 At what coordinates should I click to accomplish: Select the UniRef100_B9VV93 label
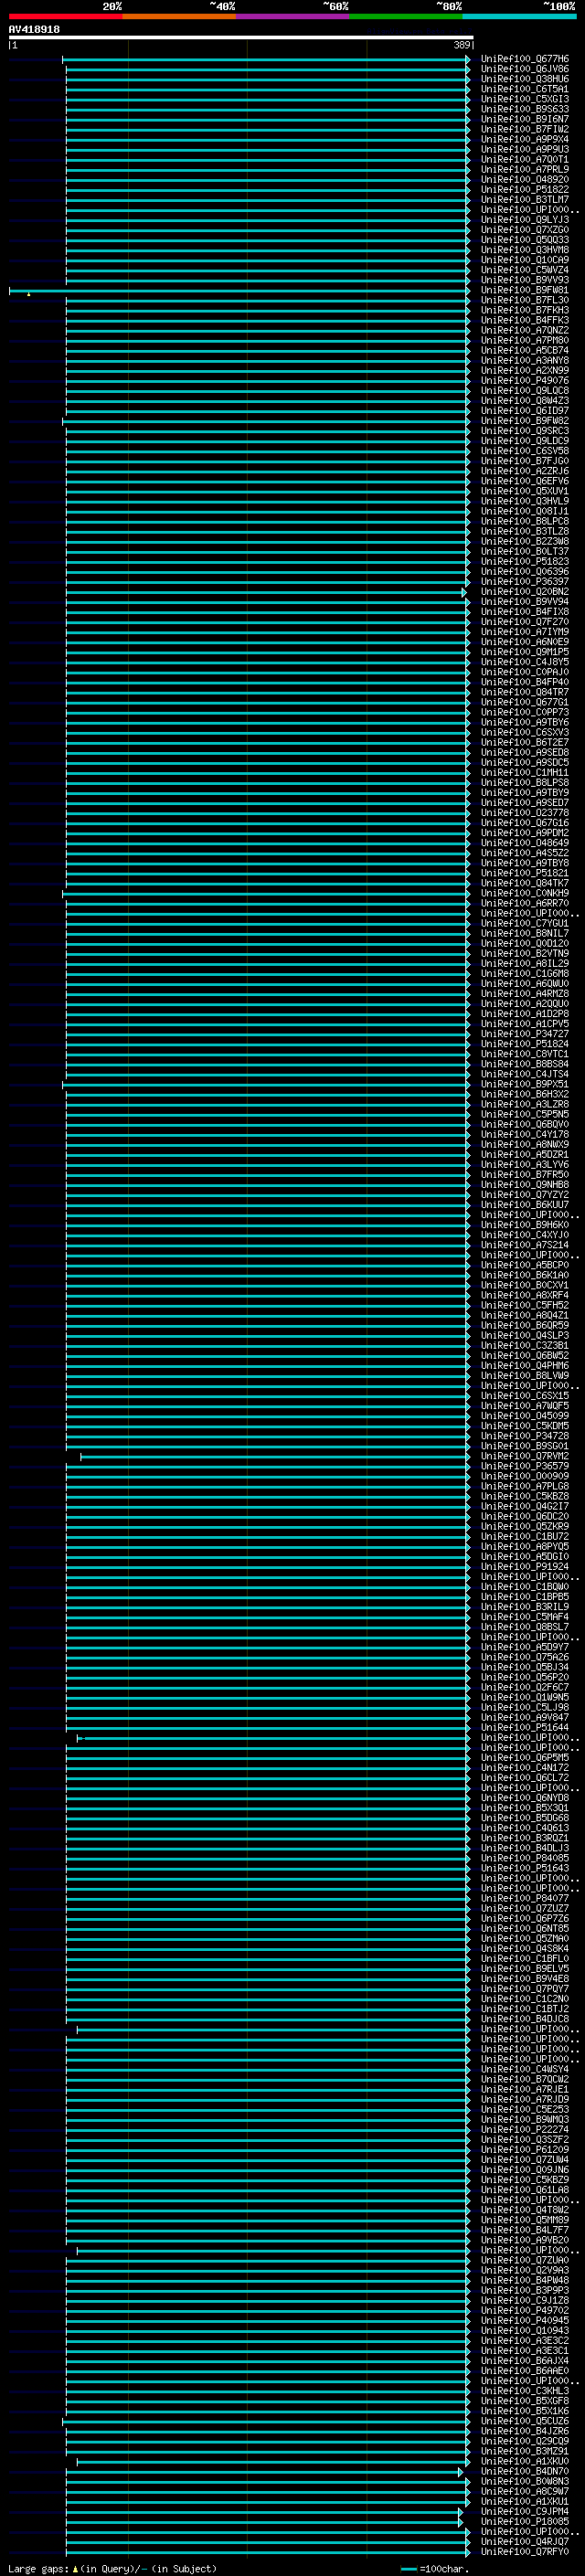pos(525,280)
